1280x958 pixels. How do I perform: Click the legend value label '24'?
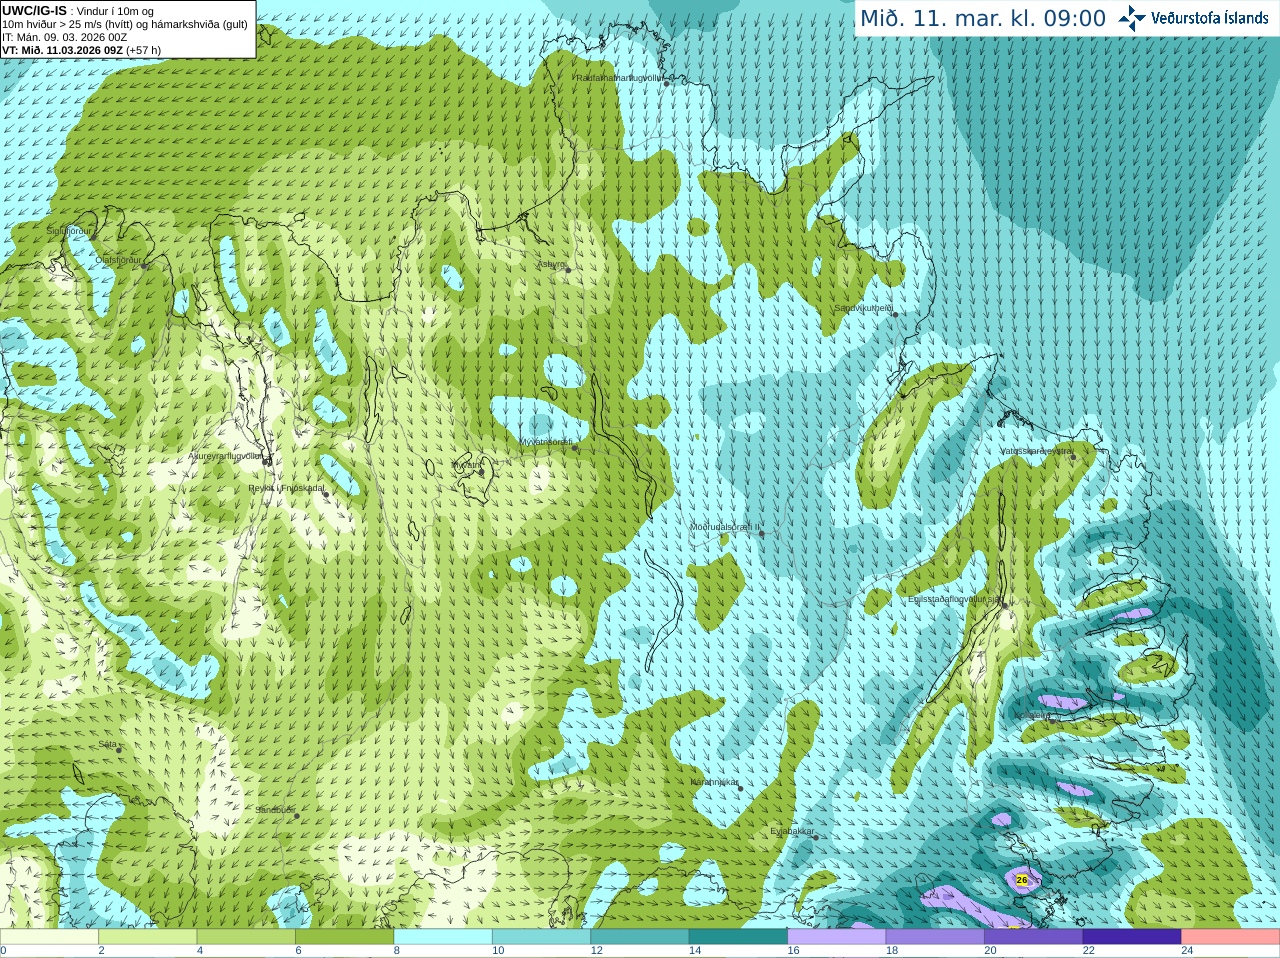point(1187,950)
